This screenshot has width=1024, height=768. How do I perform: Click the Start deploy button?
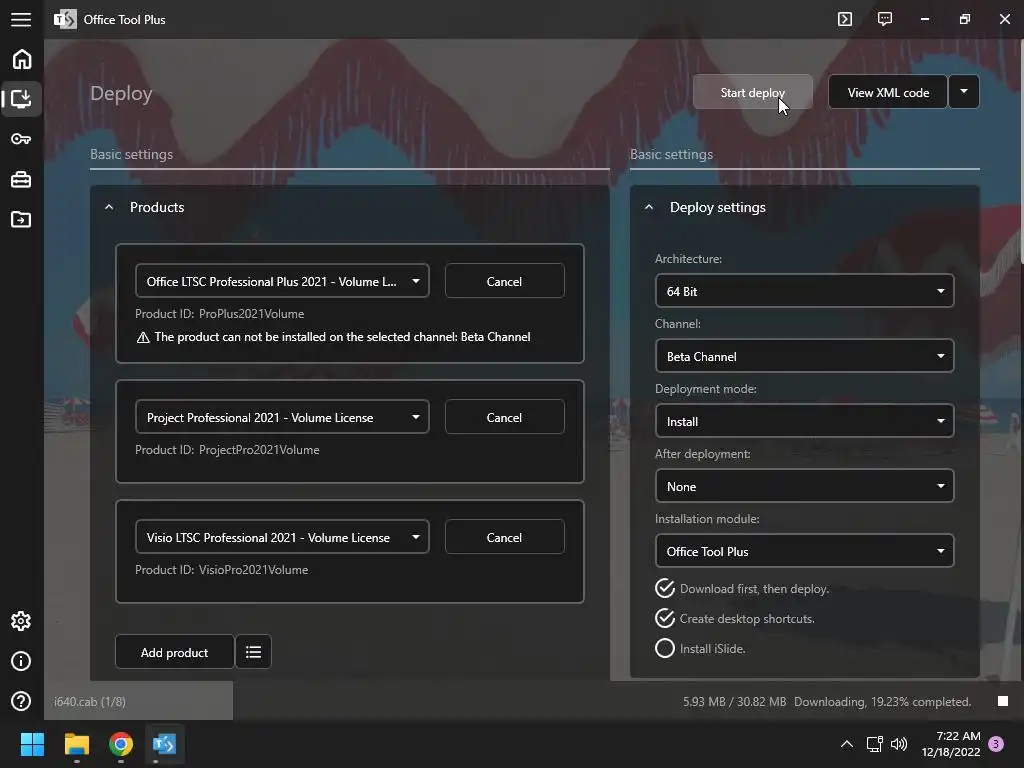pyautogui.click(x=752, y=92)
